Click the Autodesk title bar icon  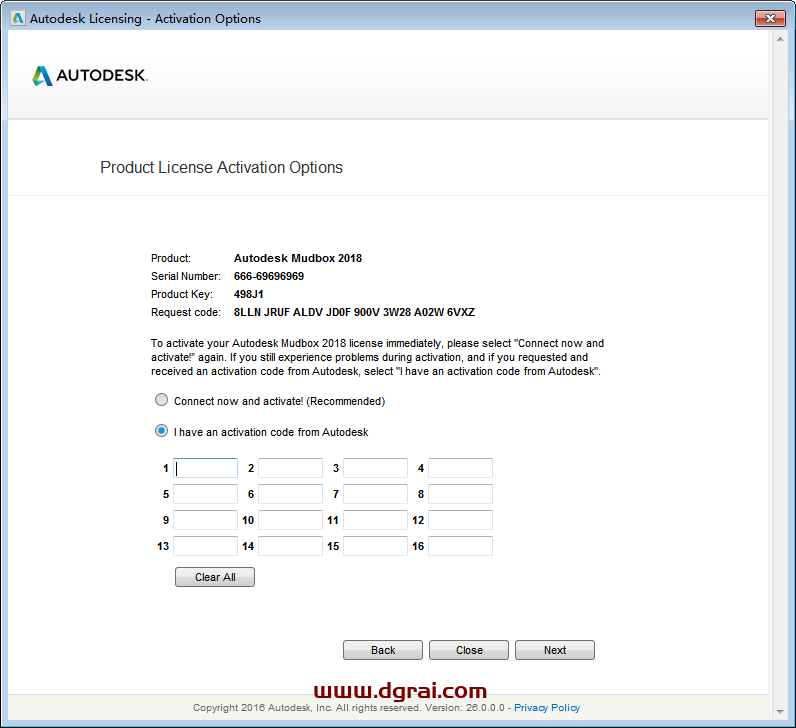[18, 18]
